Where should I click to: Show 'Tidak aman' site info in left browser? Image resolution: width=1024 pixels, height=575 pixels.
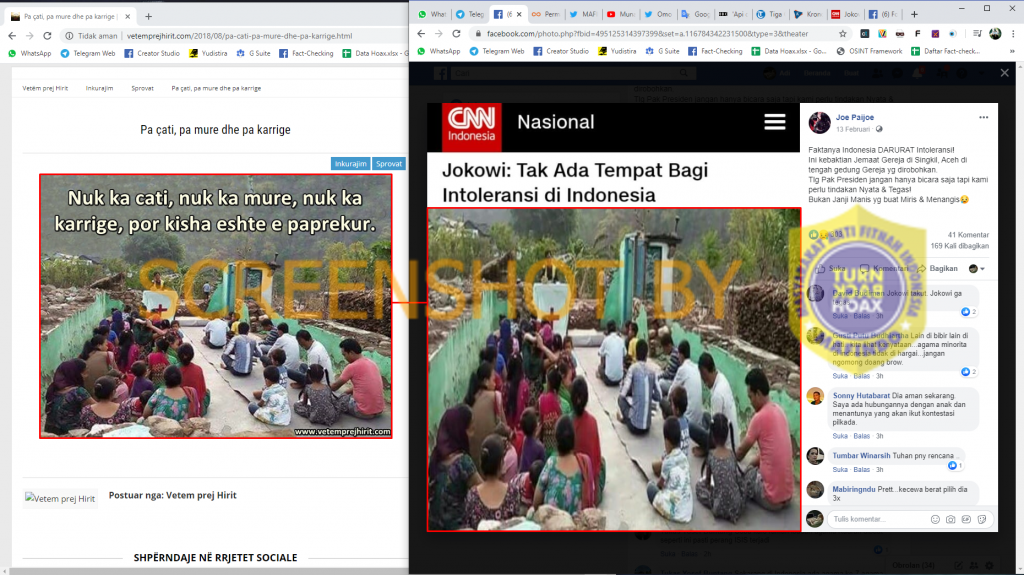(x=91, y=36)
